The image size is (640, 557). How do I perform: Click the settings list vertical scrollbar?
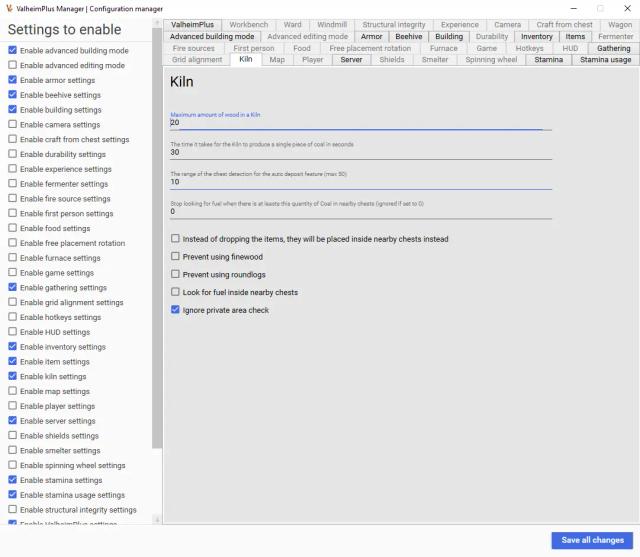click(x=157, y=238)
